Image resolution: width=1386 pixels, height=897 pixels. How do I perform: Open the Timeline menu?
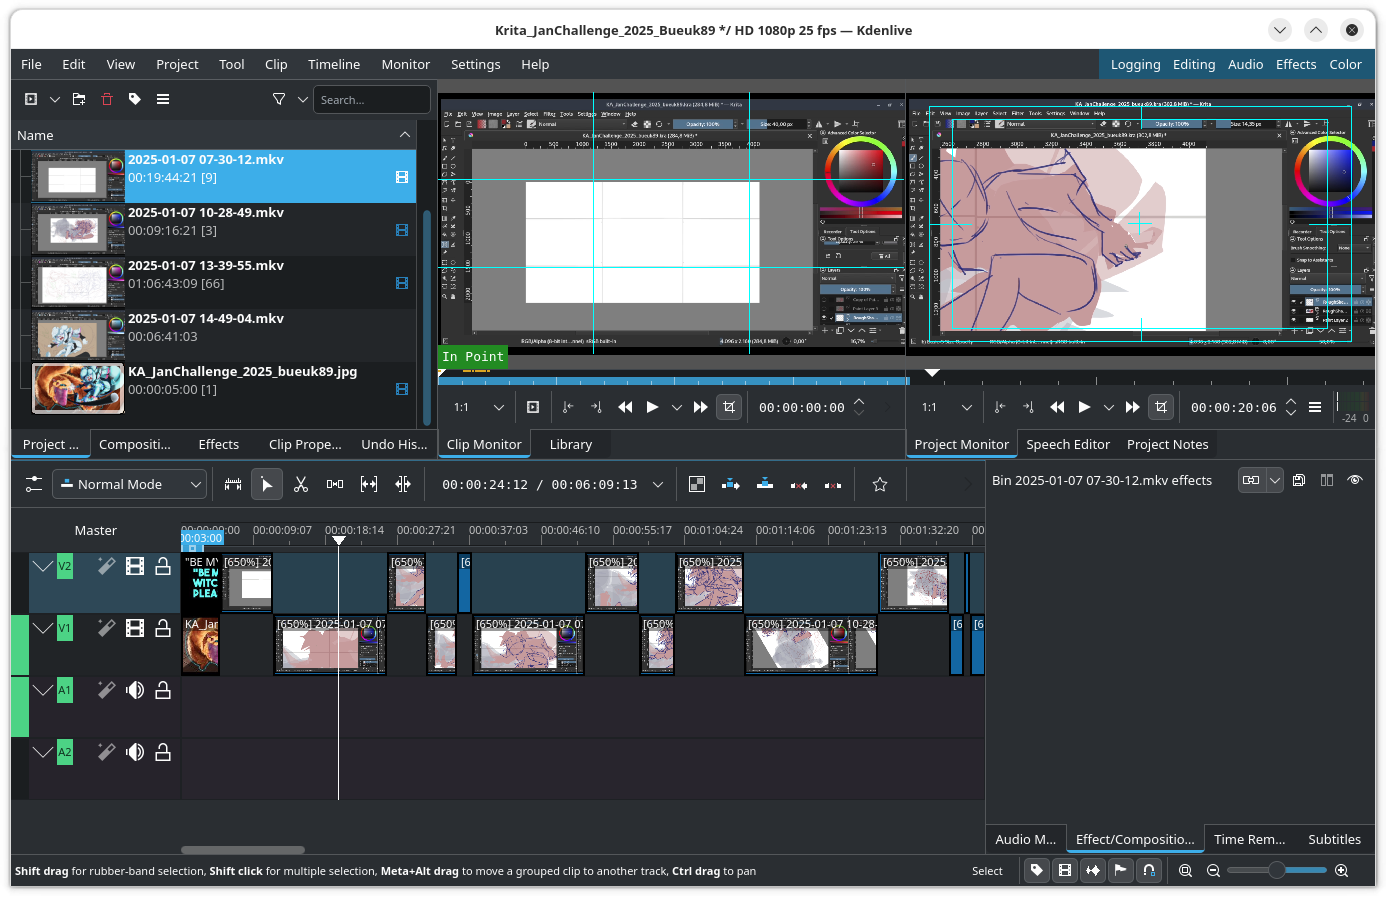point(334,64)
